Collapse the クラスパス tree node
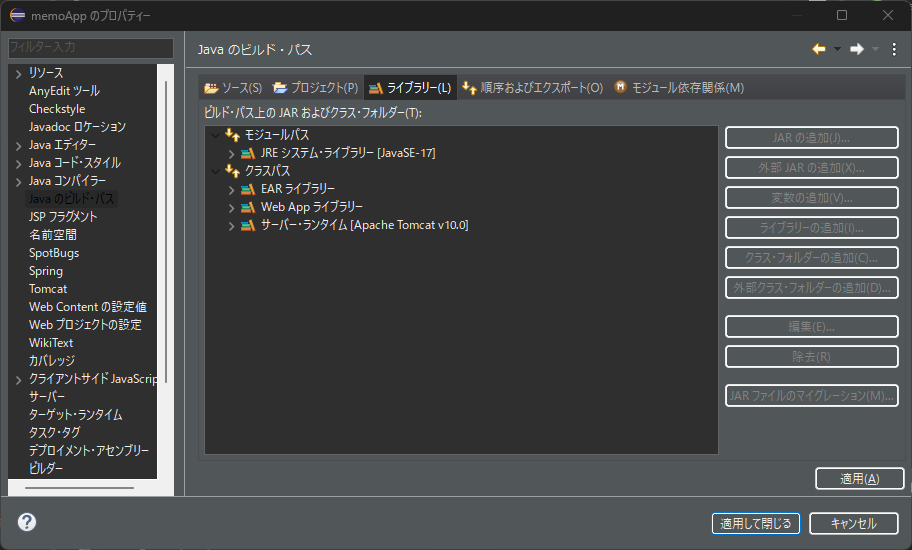The width and height of the screenshot is (912, 550). click(x=215, y=171)
